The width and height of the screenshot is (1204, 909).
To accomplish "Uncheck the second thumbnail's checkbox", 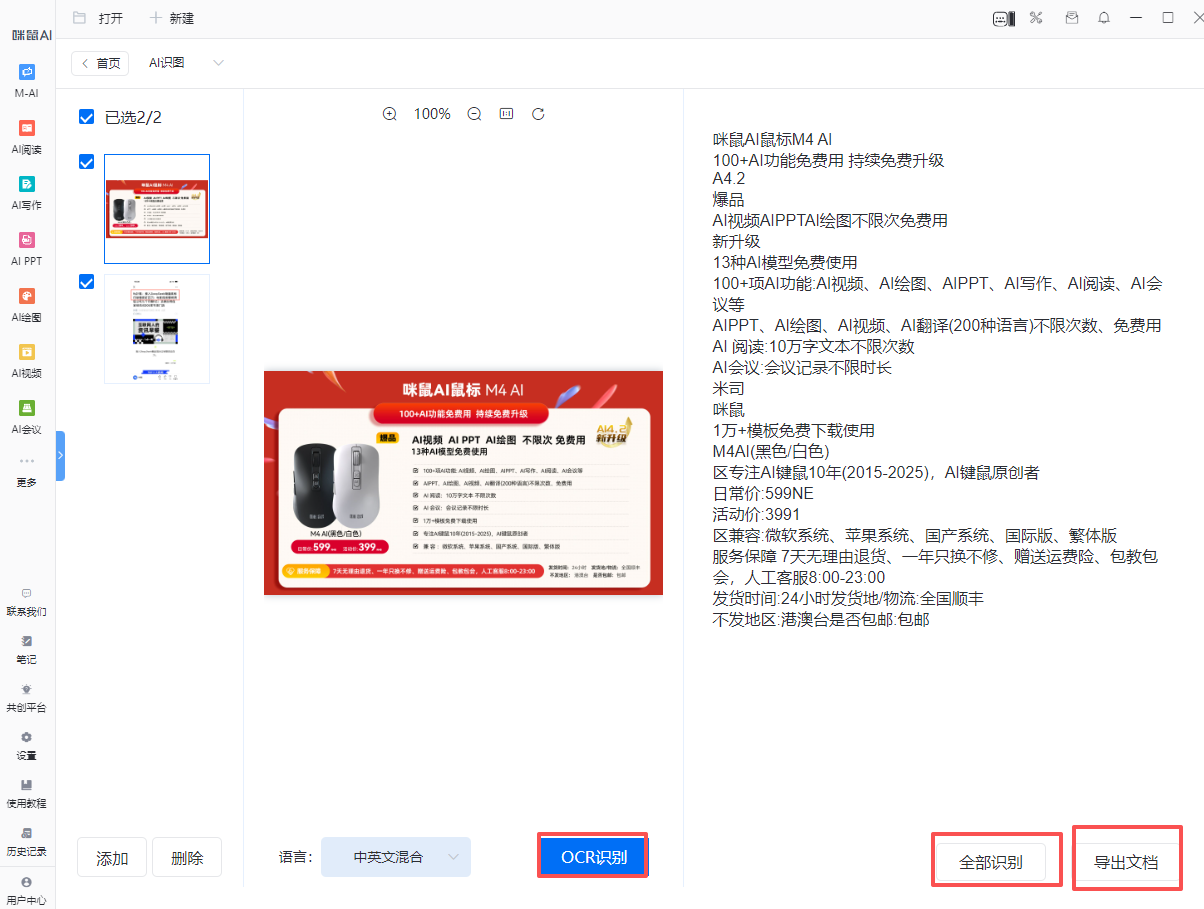I will (87, 282).
